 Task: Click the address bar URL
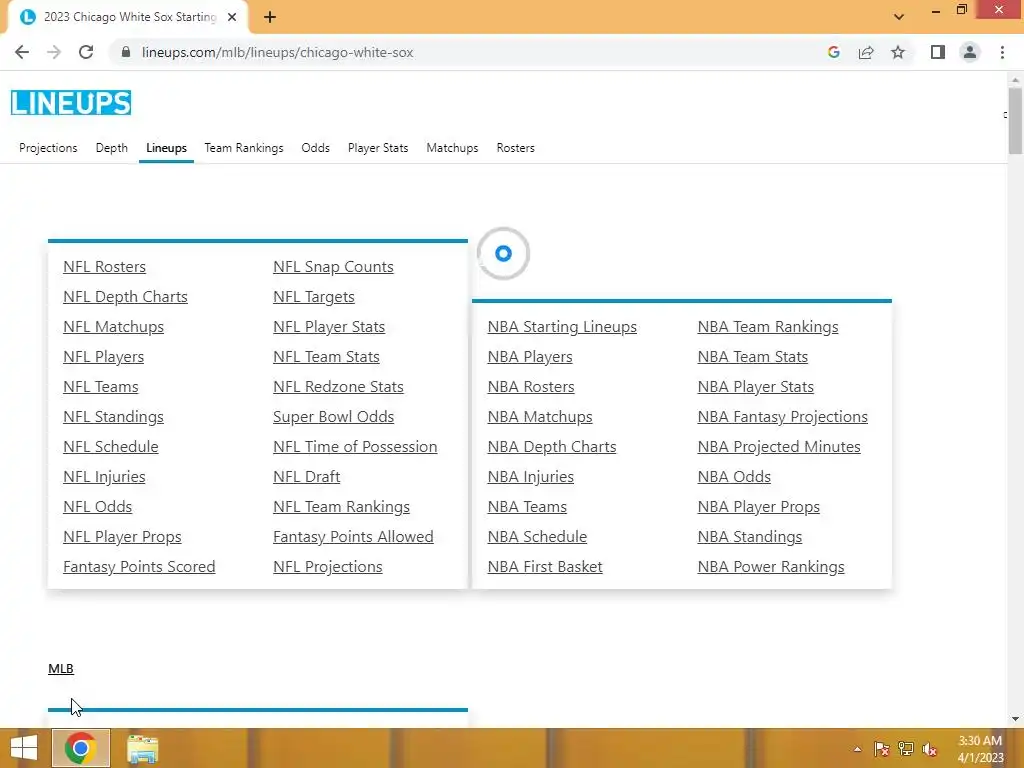click(x=278, y=52)
